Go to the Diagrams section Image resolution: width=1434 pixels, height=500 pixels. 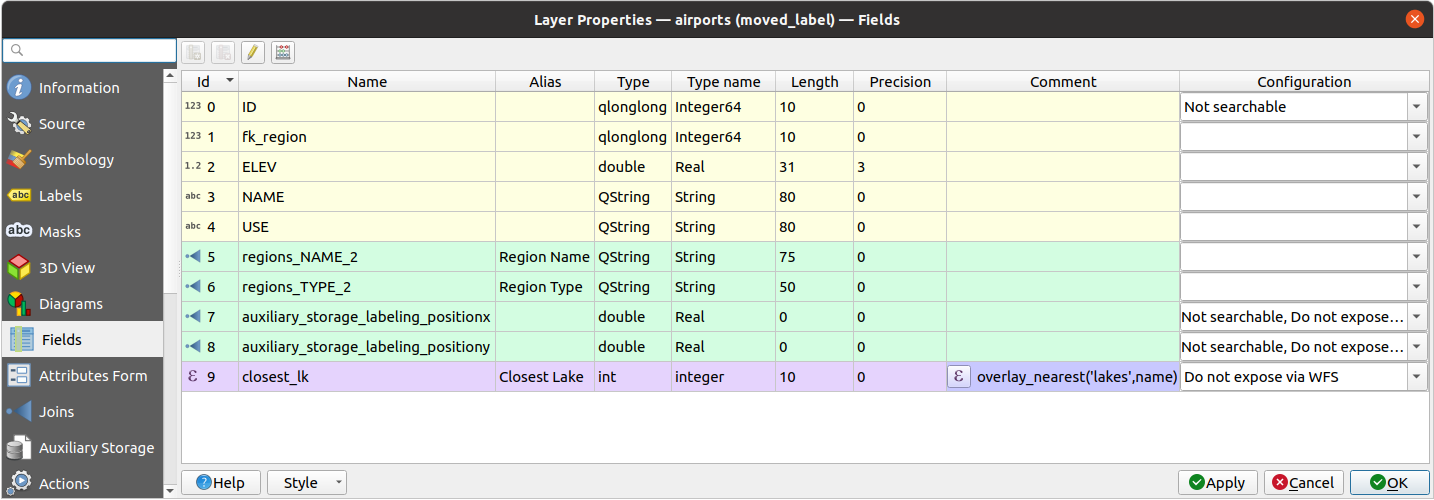pos(70,304)
